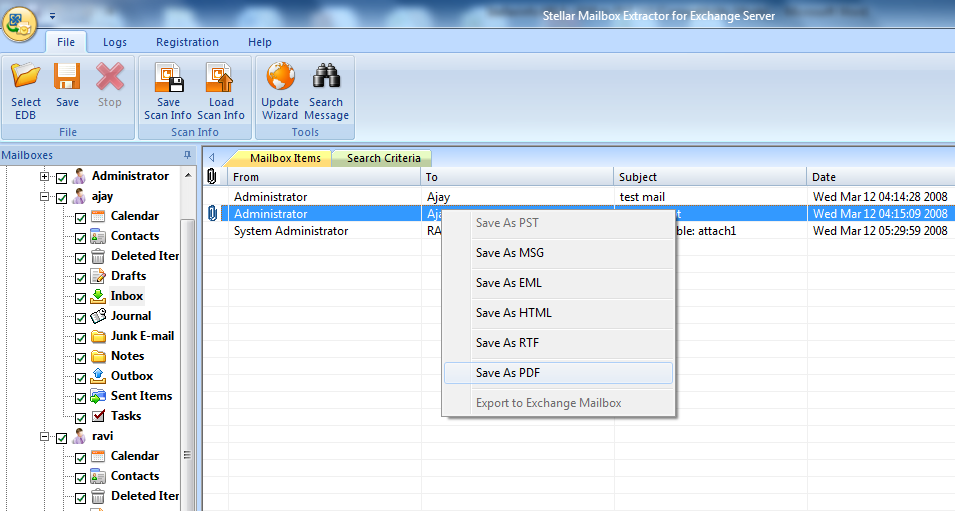The image size is (955, 511).
Task: Click the attachment column header paperclip
Action: click(x=211, y=177)
